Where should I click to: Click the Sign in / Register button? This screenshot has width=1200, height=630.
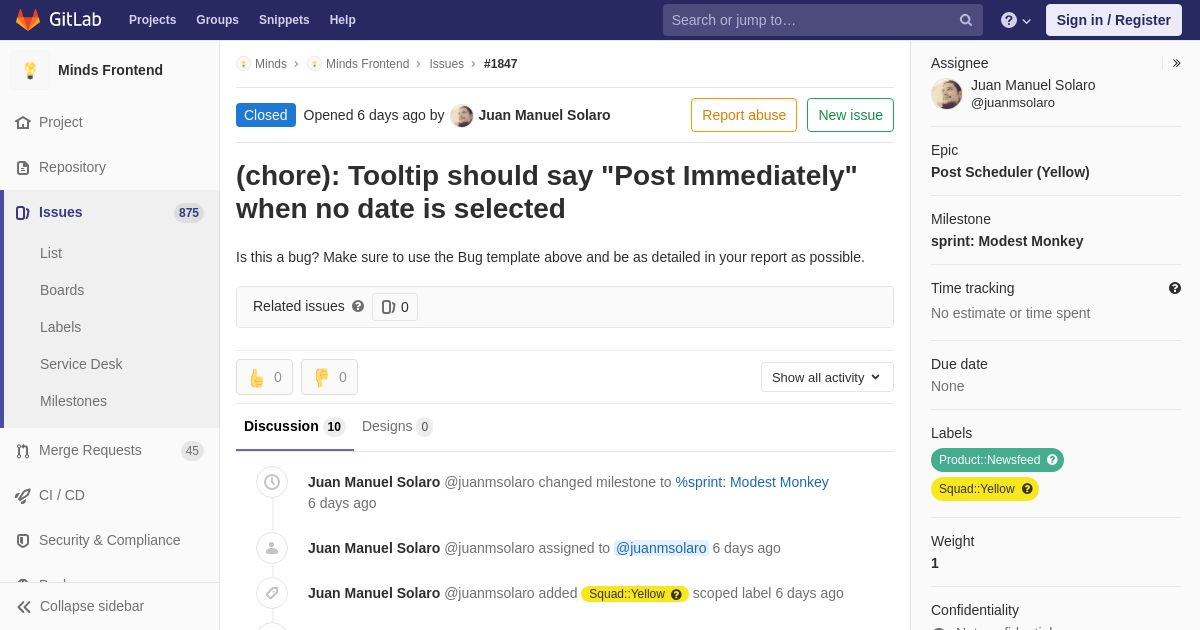point(1114,20)
